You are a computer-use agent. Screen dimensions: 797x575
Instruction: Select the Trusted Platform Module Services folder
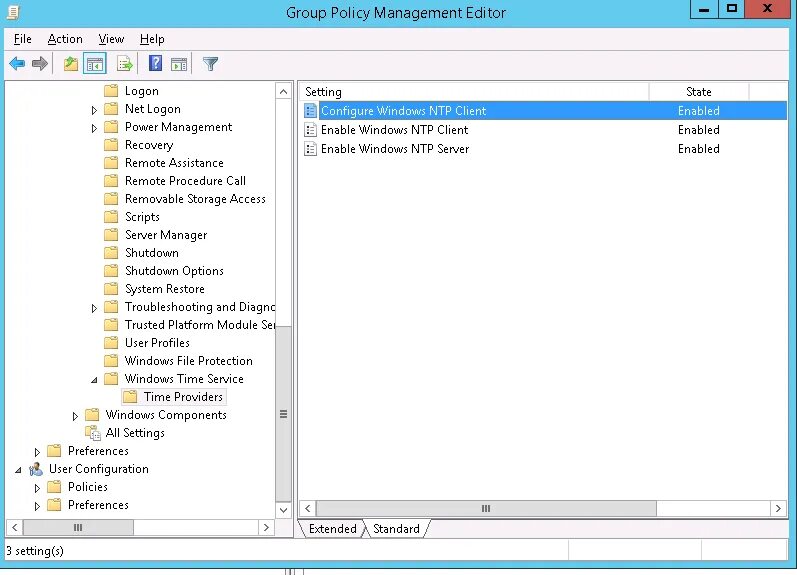tap(200, 324)
